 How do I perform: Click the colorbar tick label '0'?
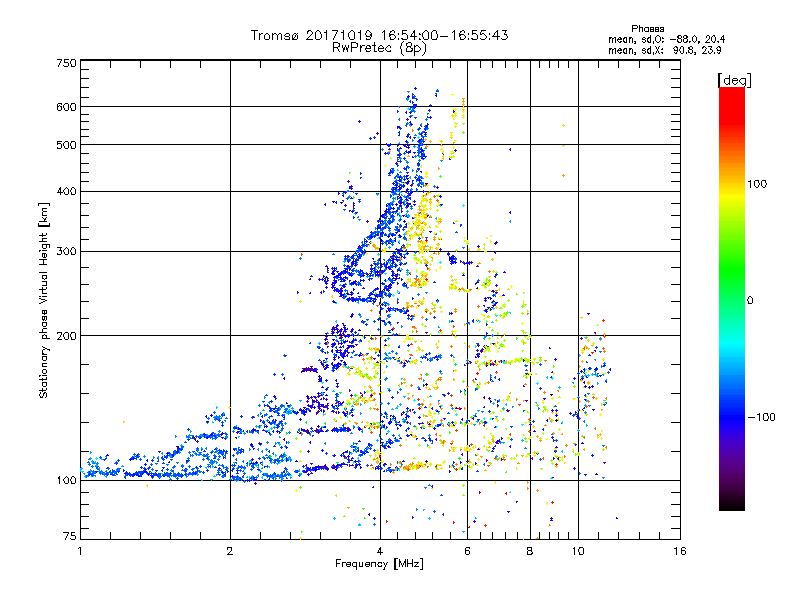[x=750, y=301]
